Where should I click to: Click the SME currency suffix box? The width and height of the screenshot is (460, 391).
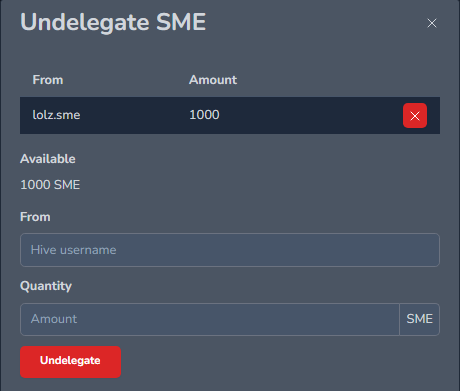point(419,319)
